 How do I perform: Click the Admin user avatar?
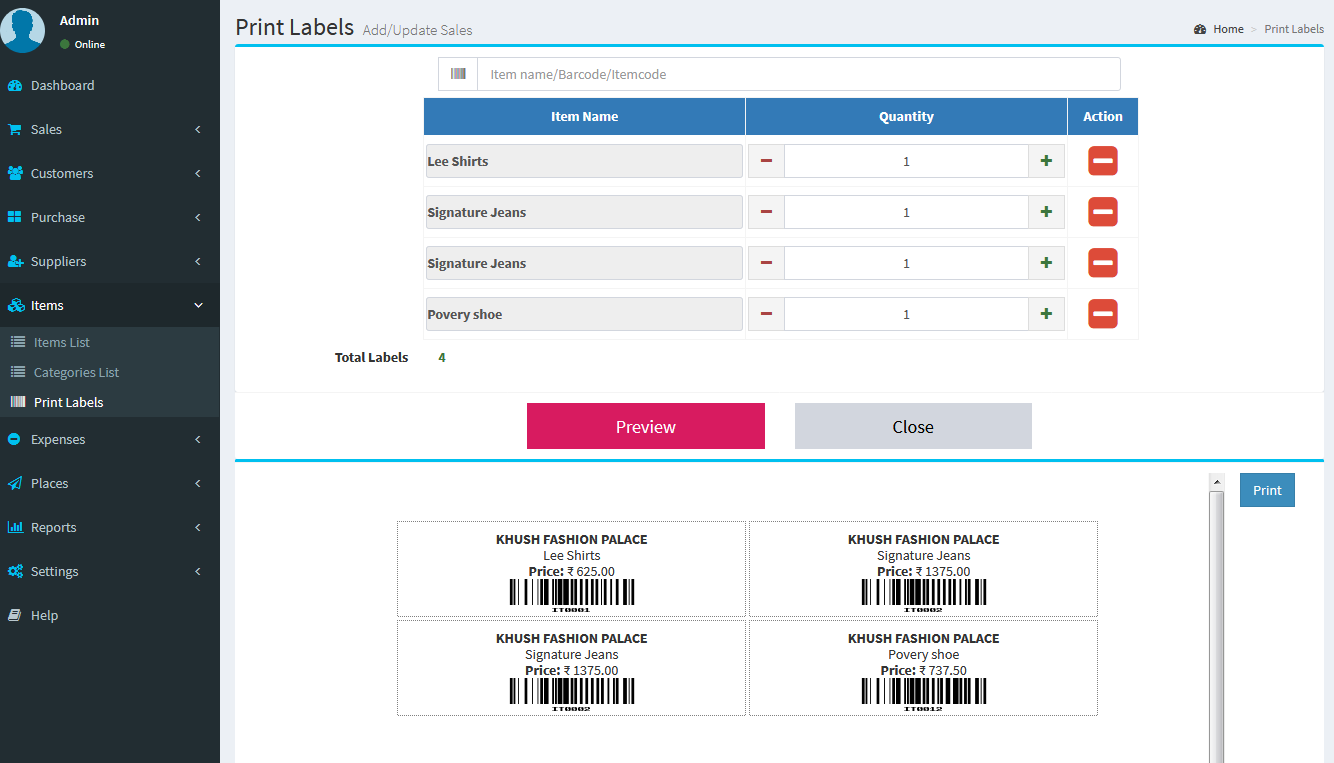22,29
